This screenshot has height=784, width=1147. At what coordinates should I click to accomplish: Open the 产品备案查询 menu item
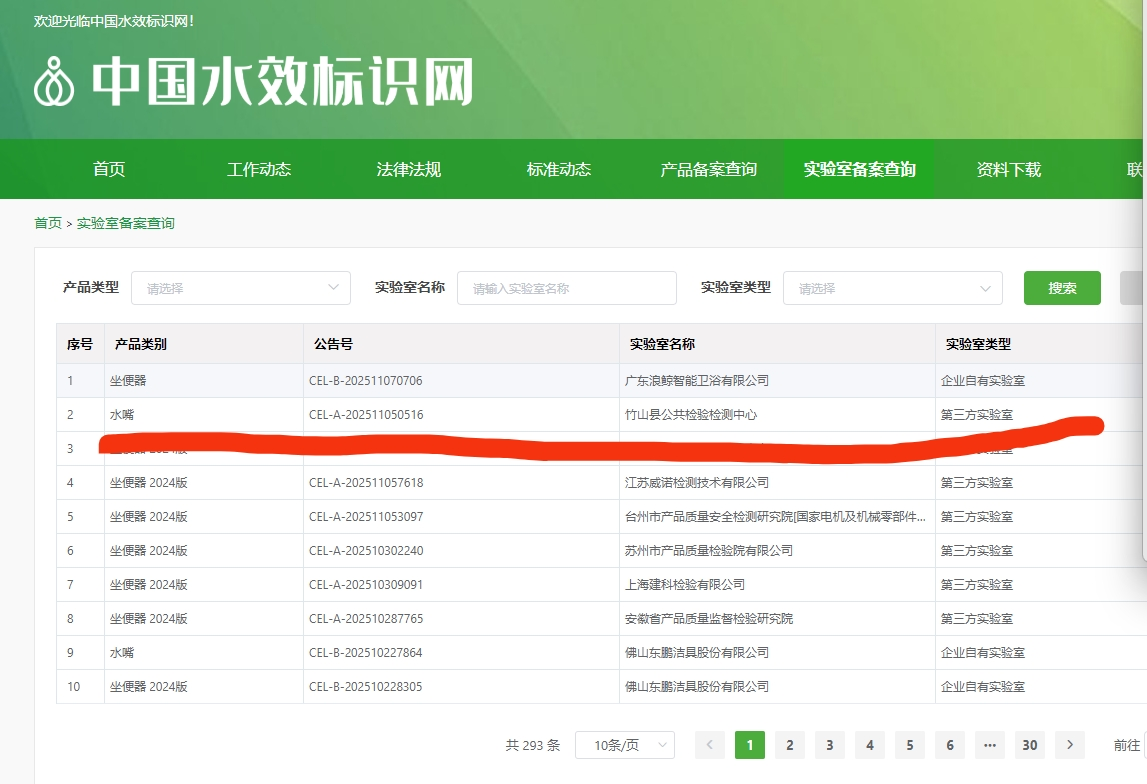tap(708, 169)
